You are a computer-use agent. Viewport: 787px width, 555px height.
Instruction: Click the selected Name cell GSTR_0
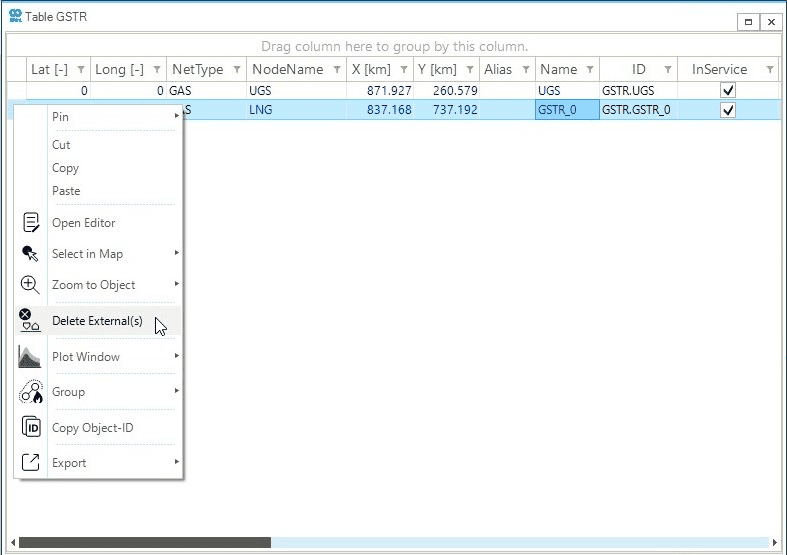[x=567, y=110]
